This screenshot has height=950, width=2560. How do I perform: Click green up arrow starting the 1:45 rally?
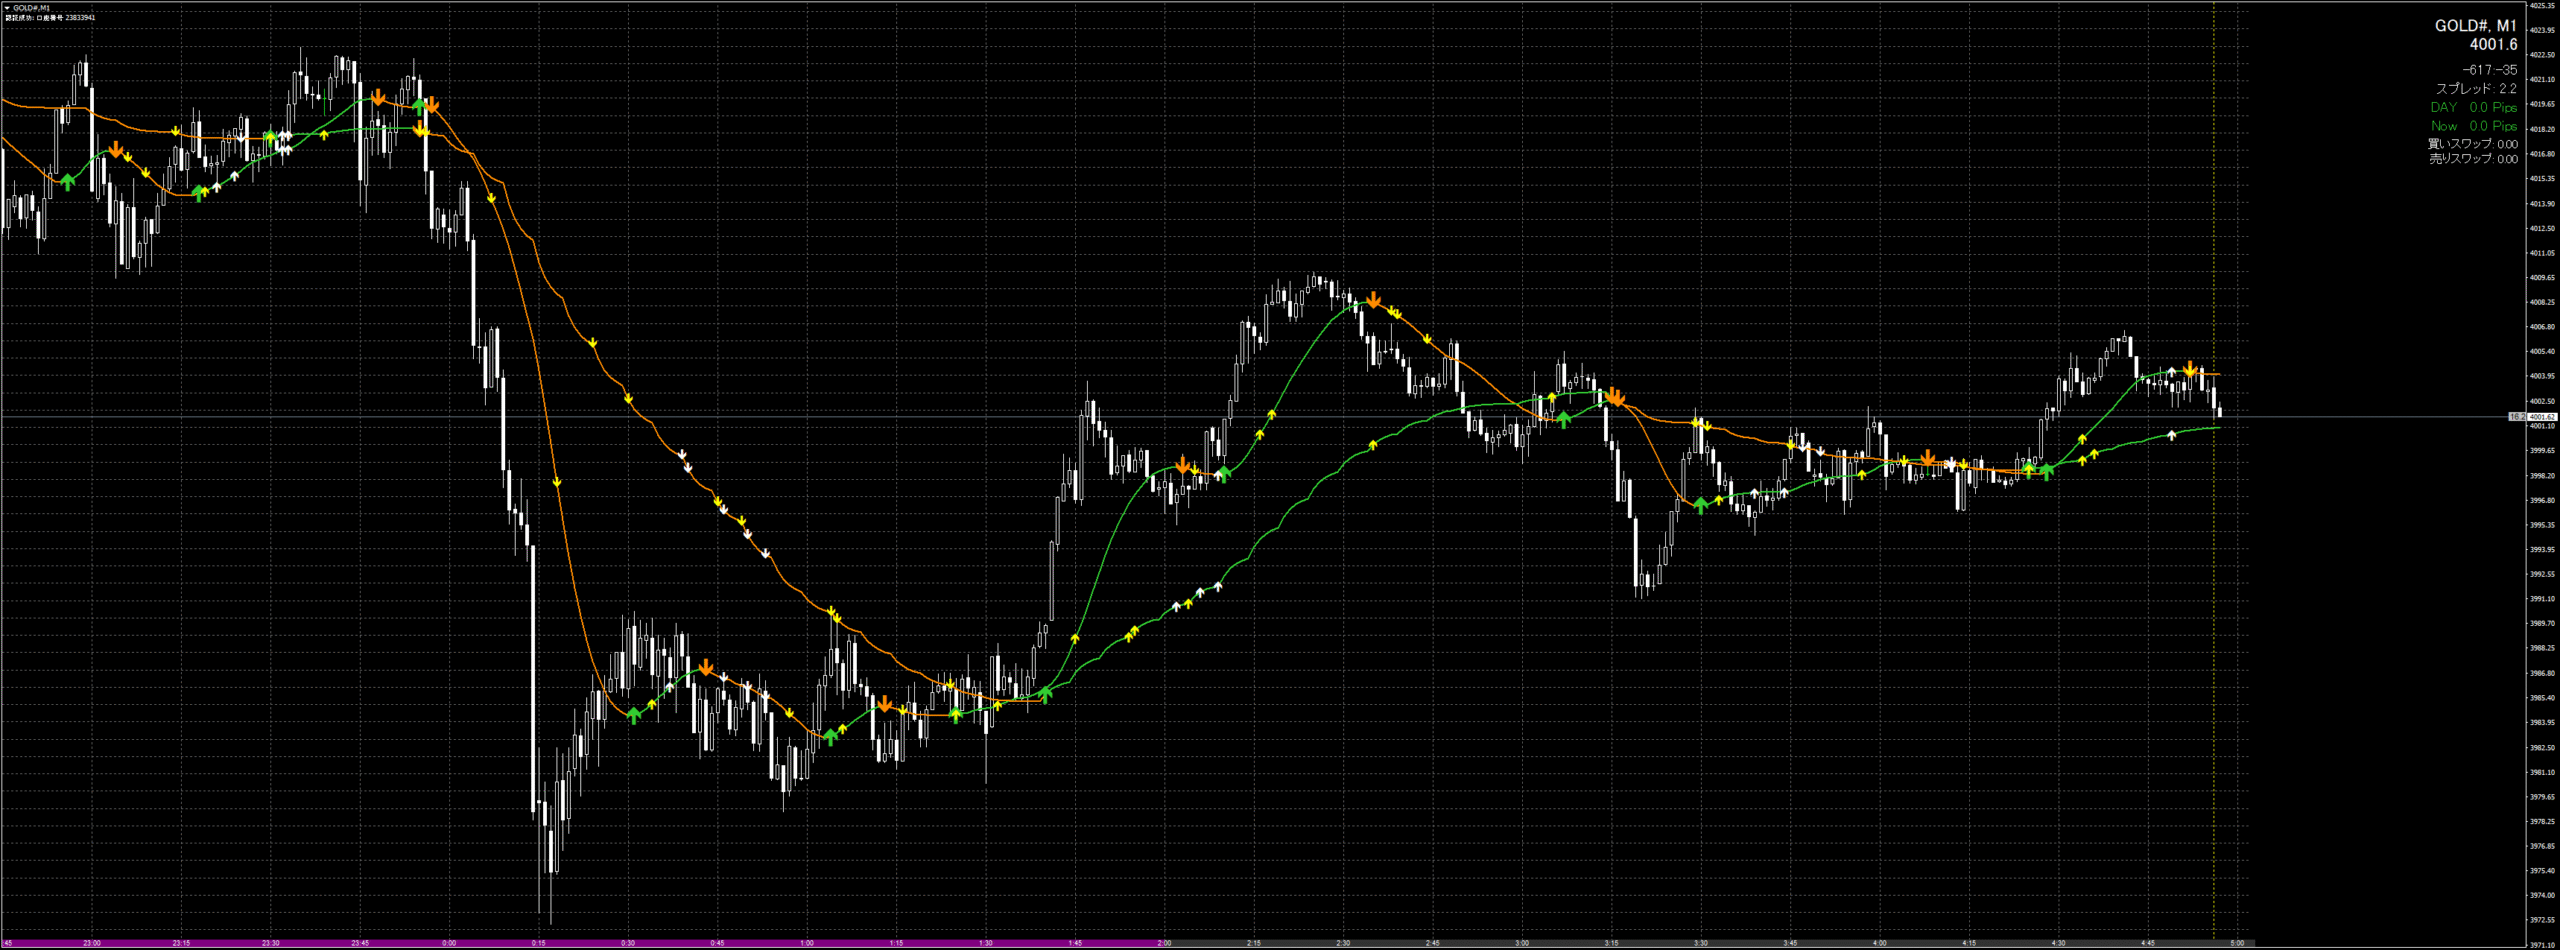click(1045, 694)
